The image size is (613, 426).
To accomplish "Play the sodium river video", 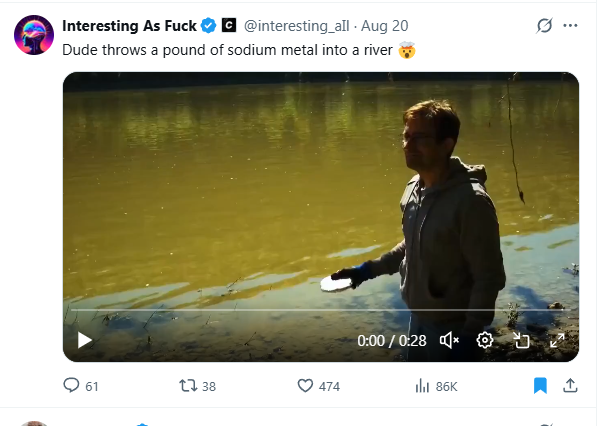I will tap(85, 340).
